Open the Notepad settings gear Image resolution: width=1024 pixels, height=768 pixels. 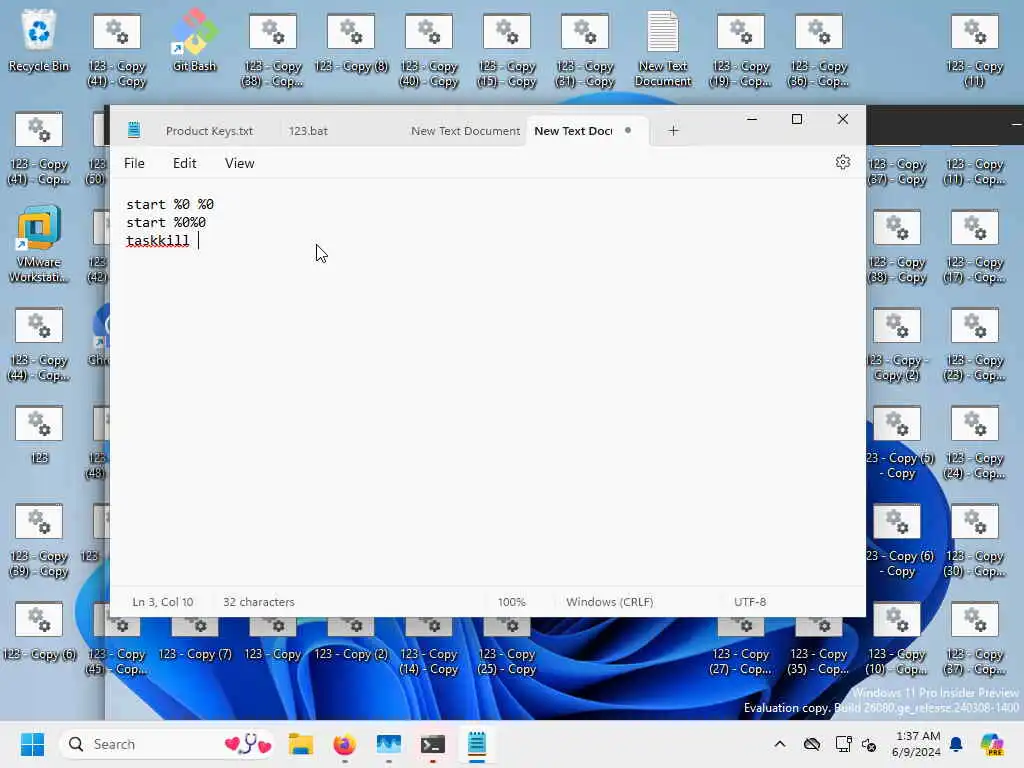pyautogui.click(x=842, y=162)
